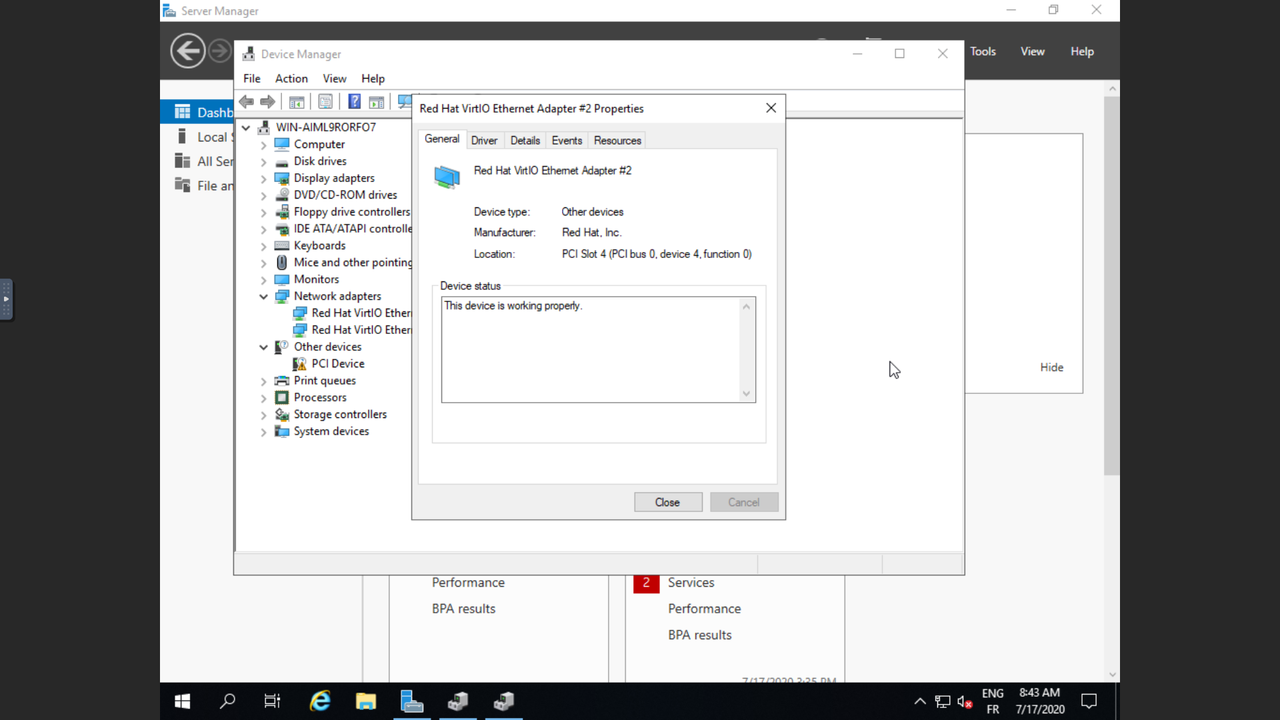Select the Processors category icon

coord(282,398)
